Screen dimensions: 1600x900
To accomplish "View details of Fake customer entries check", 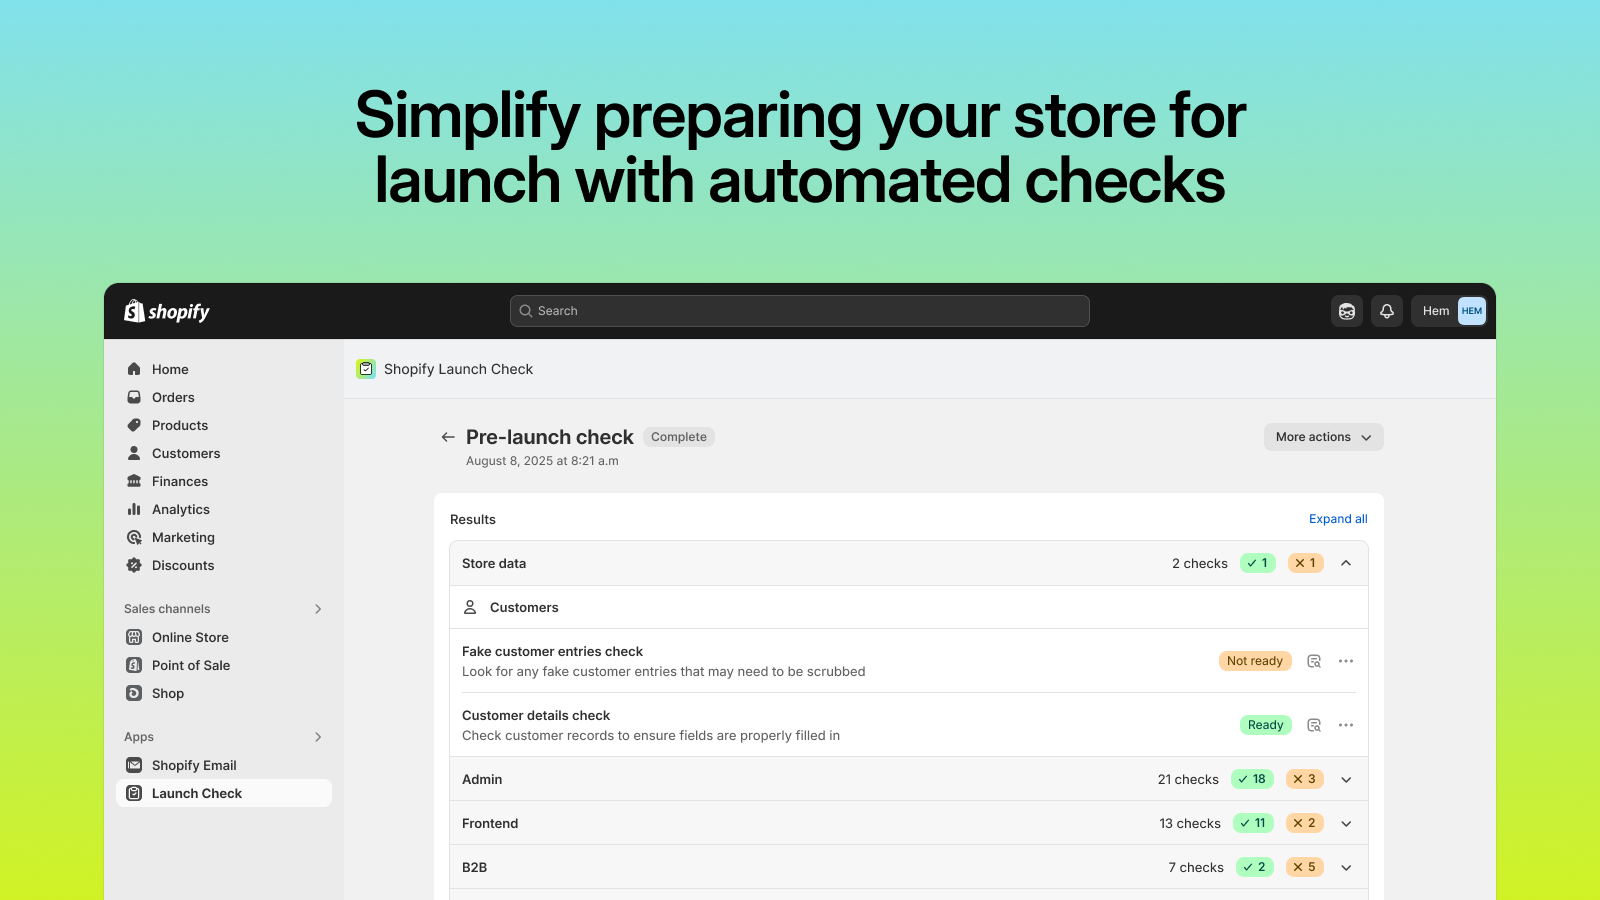I will tap(1314, 660).
